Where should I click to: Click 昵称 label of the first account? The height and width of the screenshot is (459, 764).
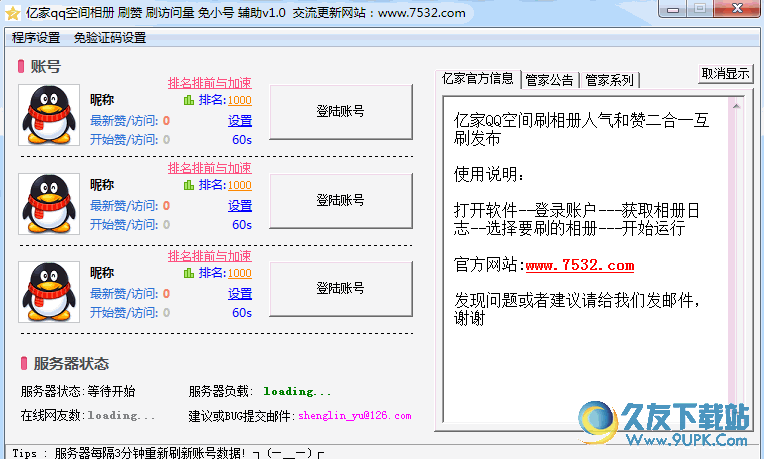click(102, 100)
